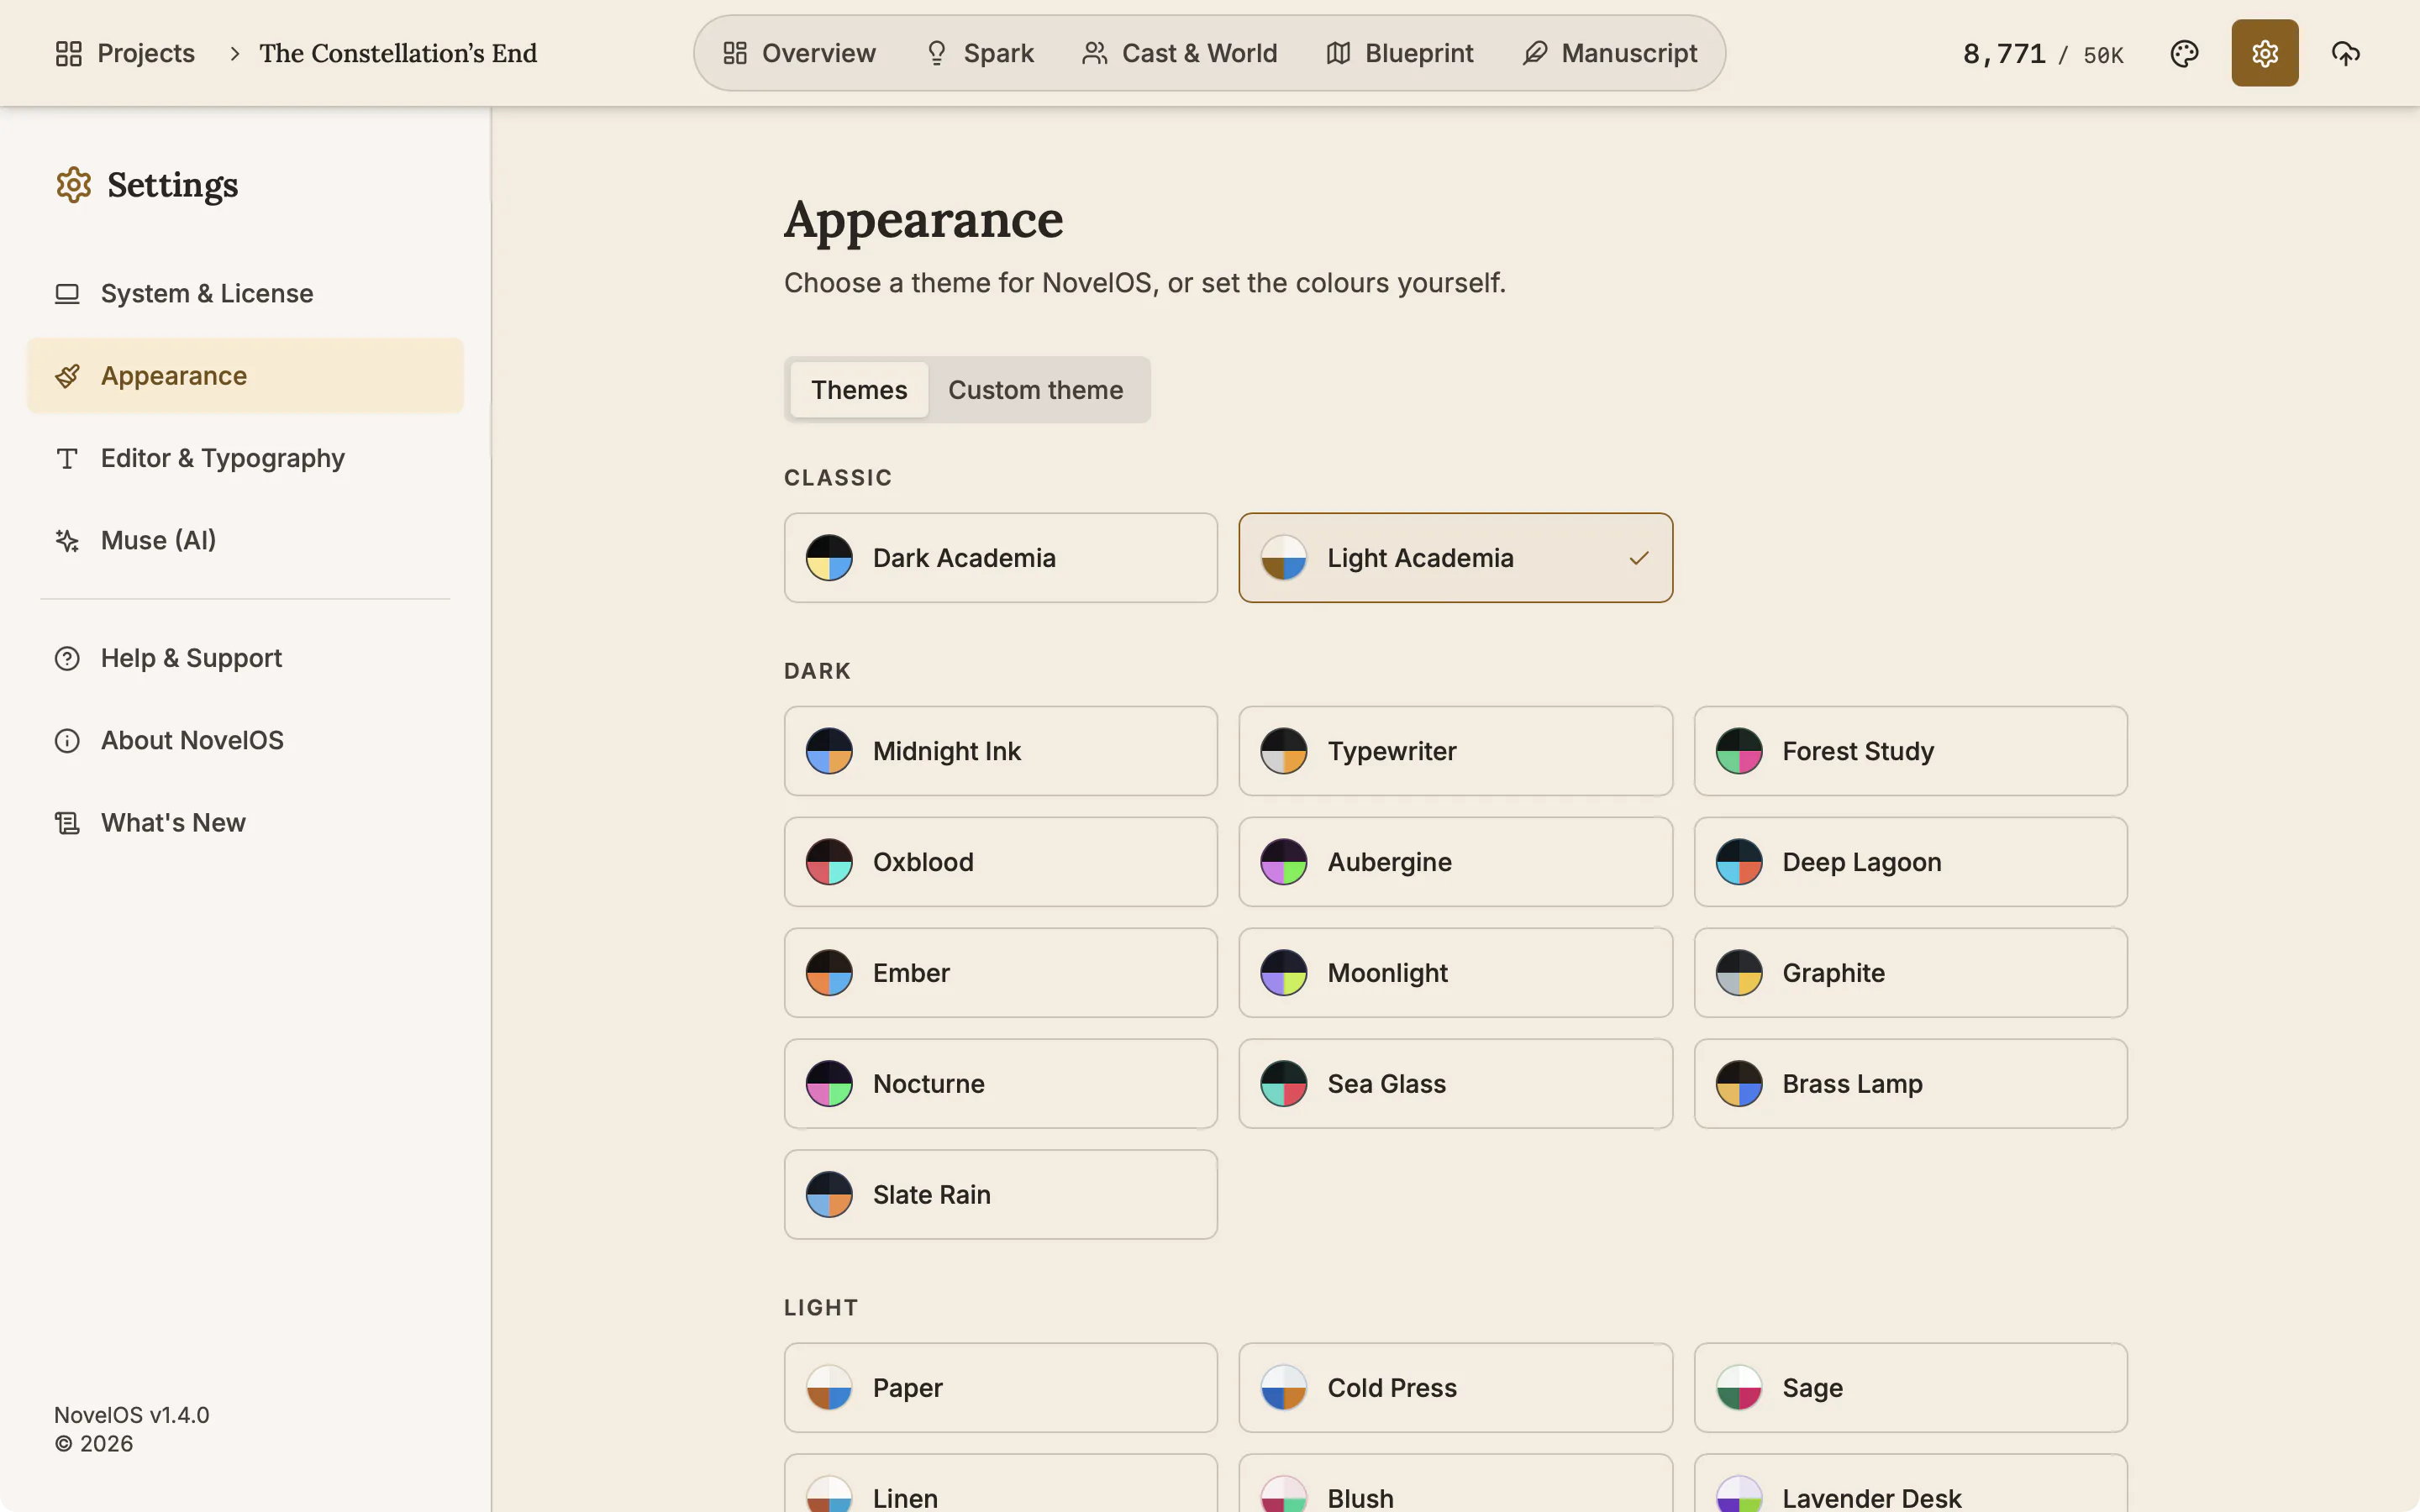Click the scroll icon beside What's New

point(67,823)
